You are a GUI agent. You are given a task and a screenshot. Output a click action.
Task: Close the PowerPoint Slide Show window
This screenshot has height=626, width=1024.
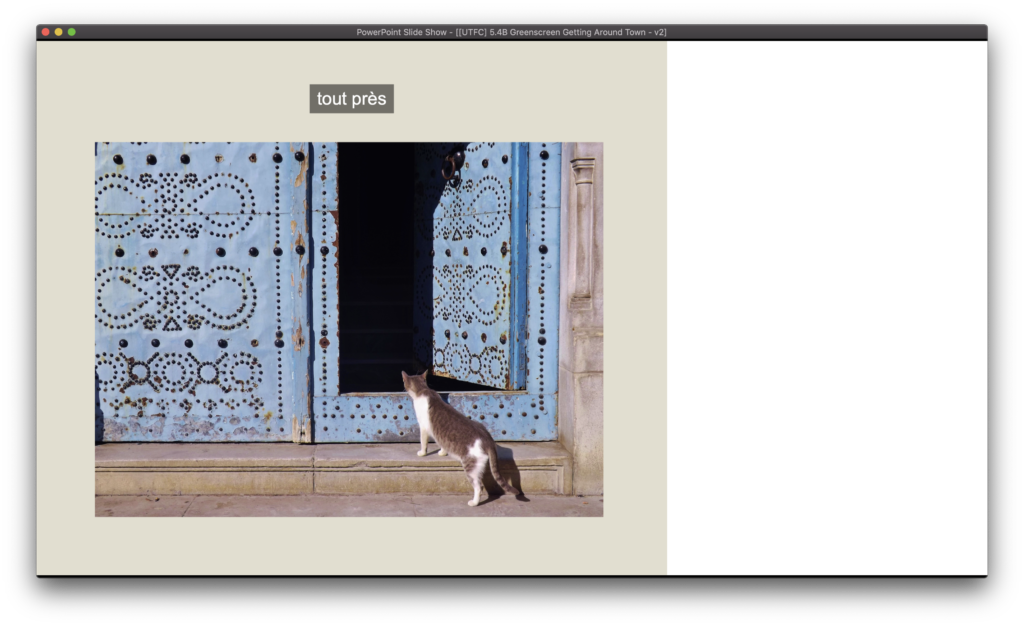point(45,32)
